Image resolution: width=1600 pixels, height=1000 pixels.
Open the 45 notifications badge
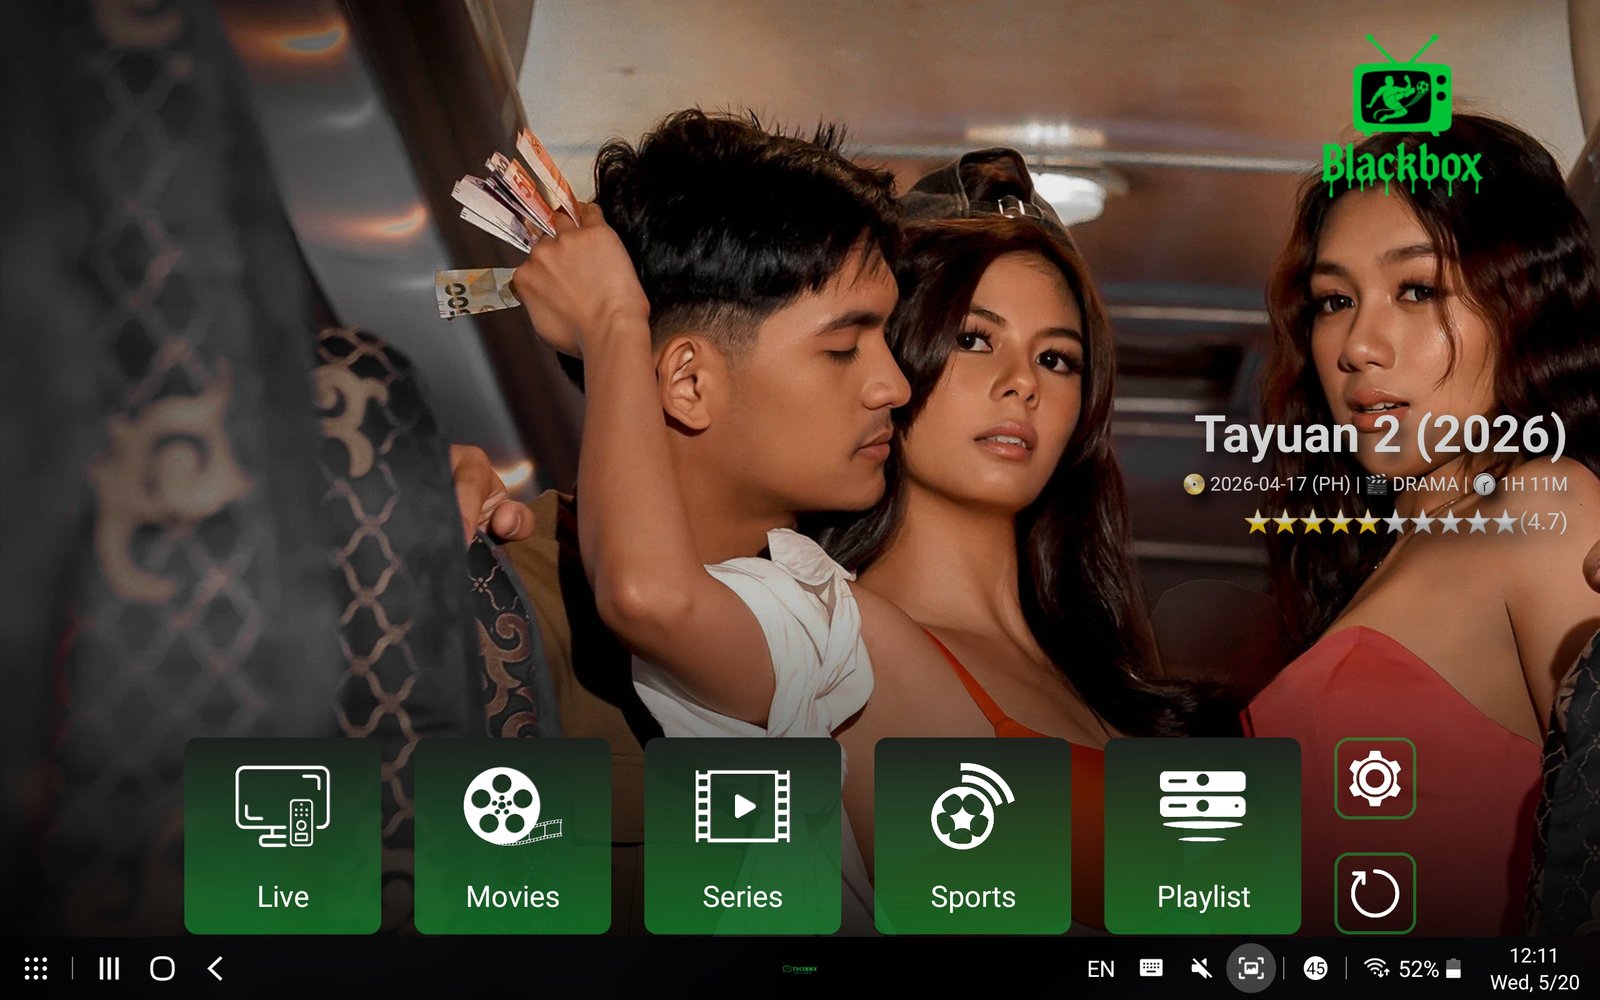coord(1315,968)
